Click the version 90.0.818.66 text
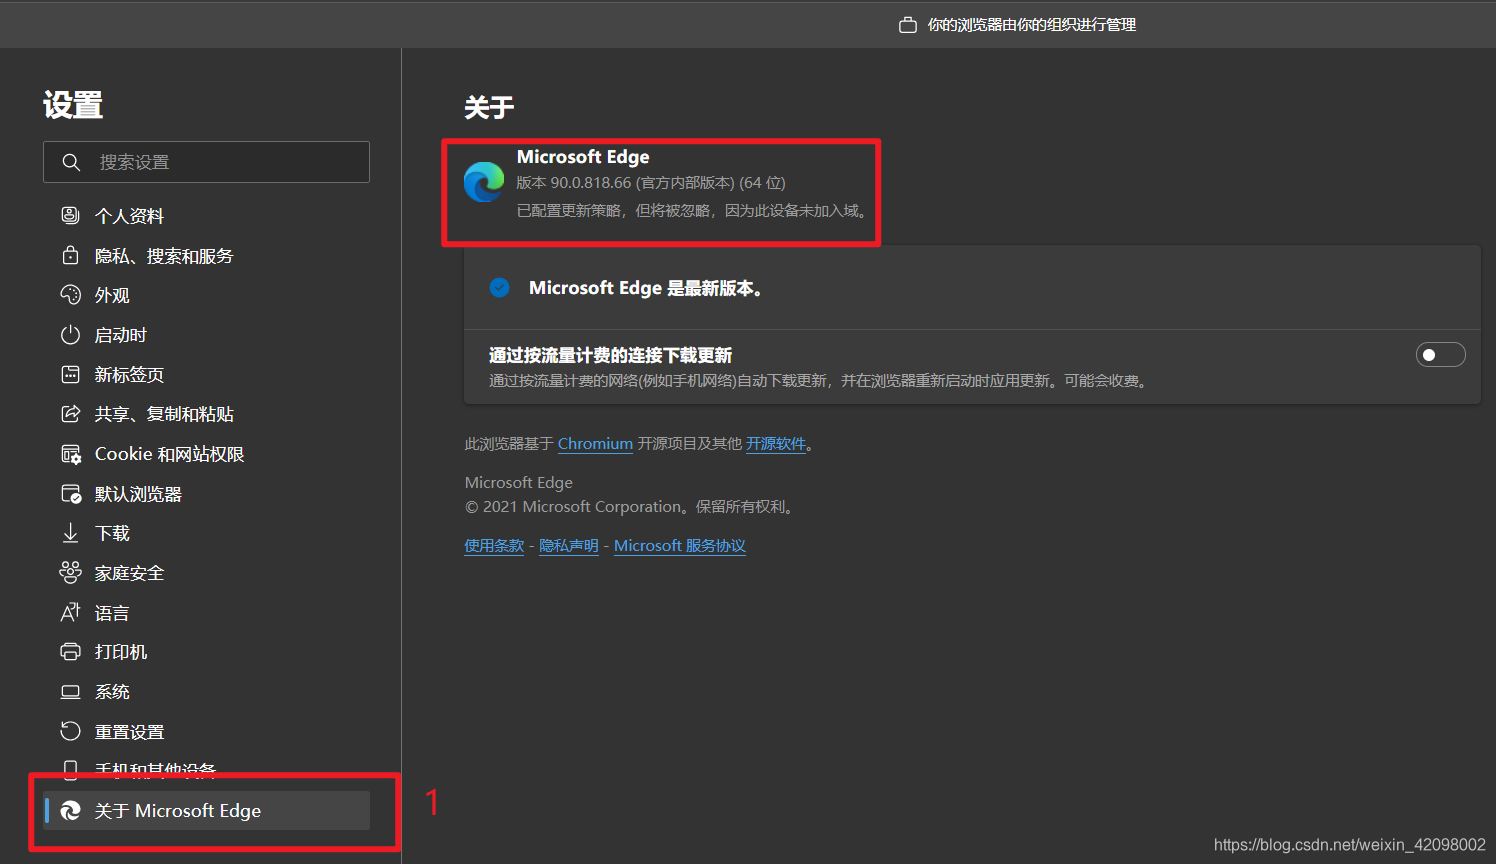Image resolution: width=1496 pixels, height=864 pixels. 651,183
